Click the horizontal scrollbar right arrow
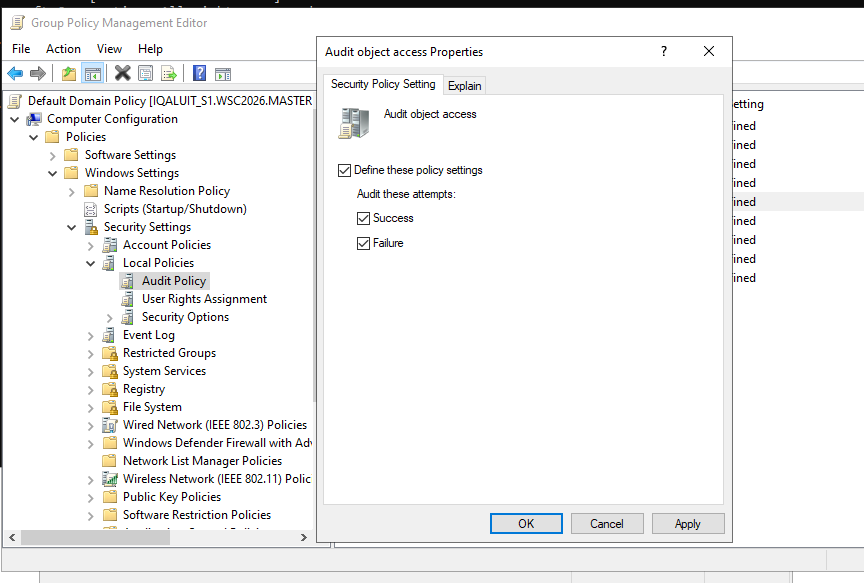864x583 pixels. 304,537
